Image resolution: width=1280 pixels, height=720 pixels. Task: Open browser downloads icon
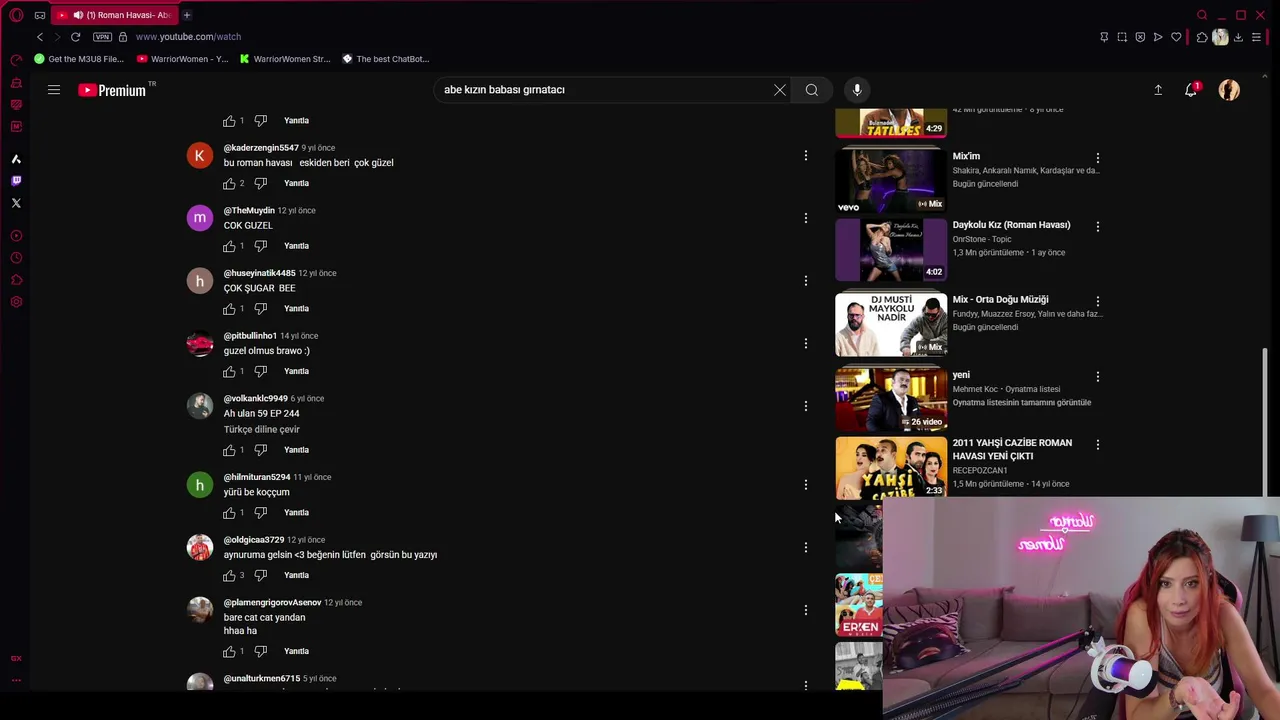click(x=1238, y=37)
